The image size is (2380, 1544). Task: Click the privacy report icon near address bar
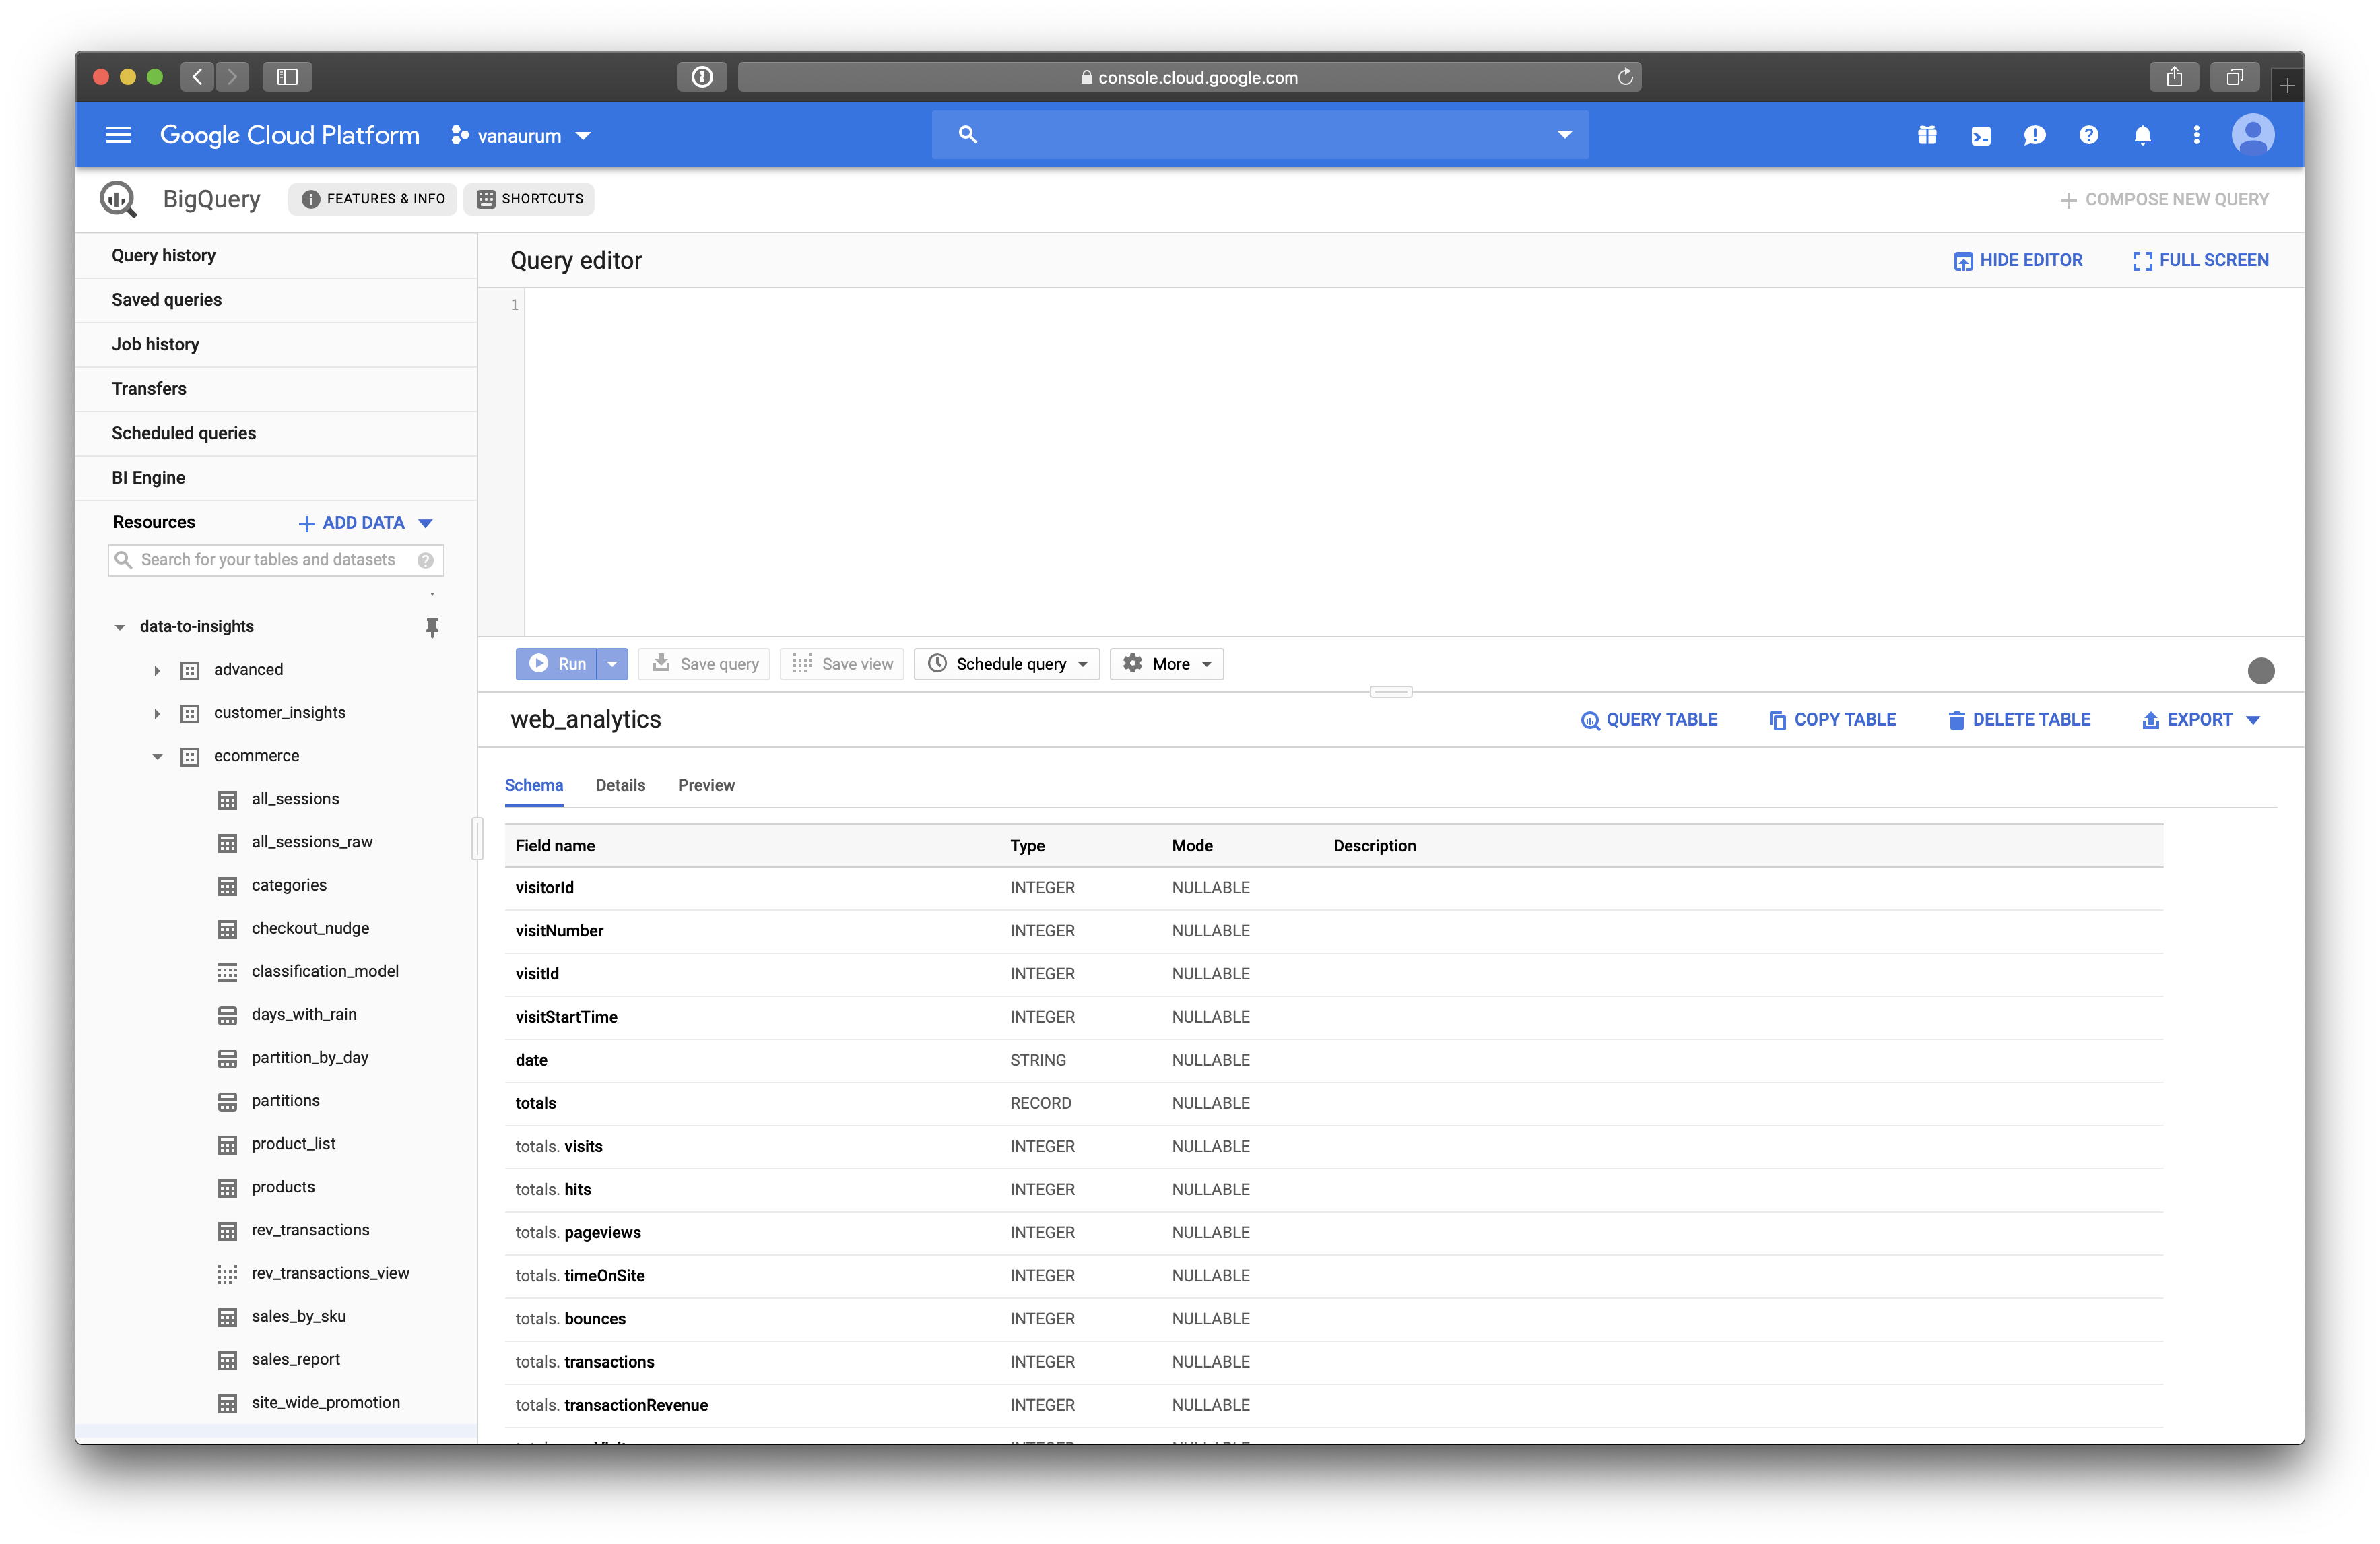coord(702,77)
